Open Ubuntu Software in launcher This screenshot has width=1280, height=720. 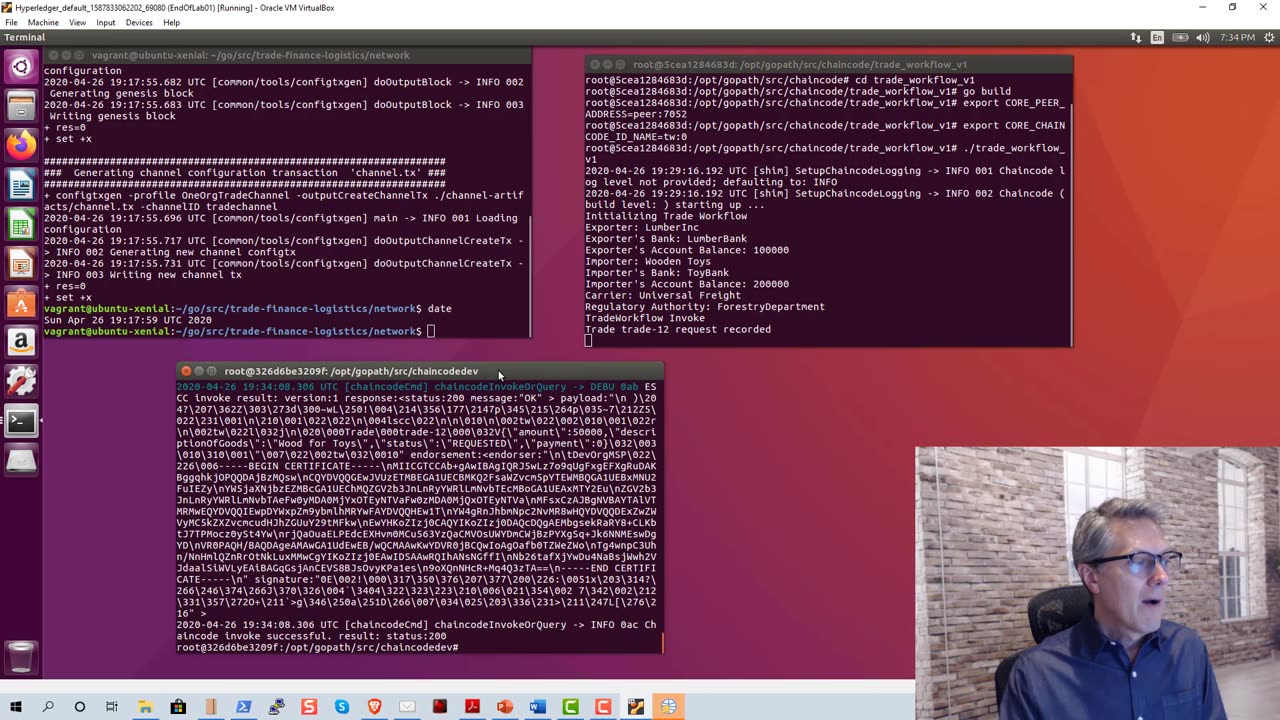click(21, 302)
